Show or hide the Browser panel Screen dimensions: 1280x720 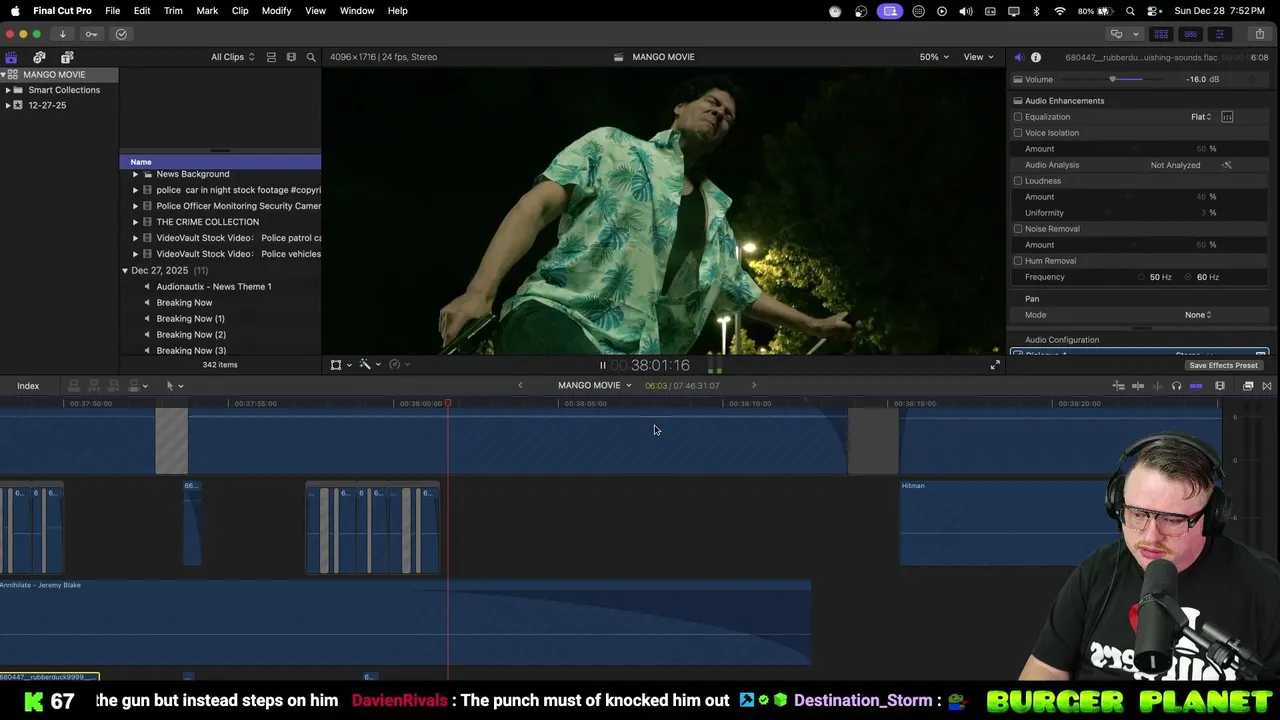pyautogui.click(x=1161, y=34)
